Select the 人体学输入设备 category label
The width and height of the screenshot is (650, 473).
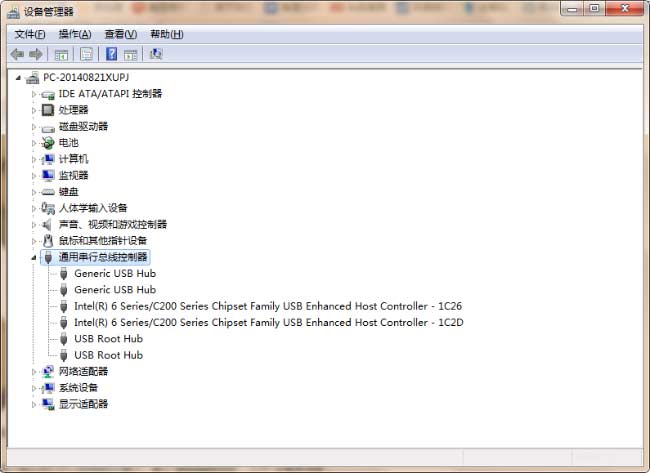click(x=93, y=208)
